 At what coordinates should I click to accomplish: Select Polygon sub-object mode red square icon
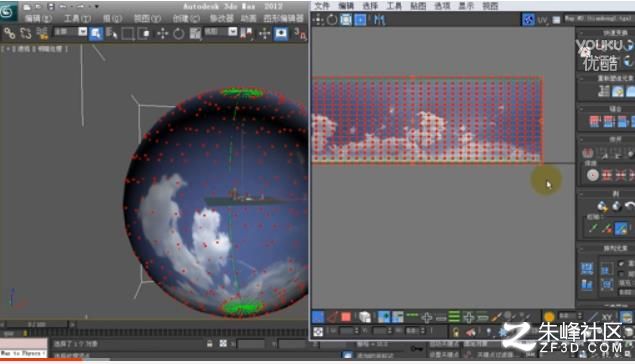(x=345, y=317)
